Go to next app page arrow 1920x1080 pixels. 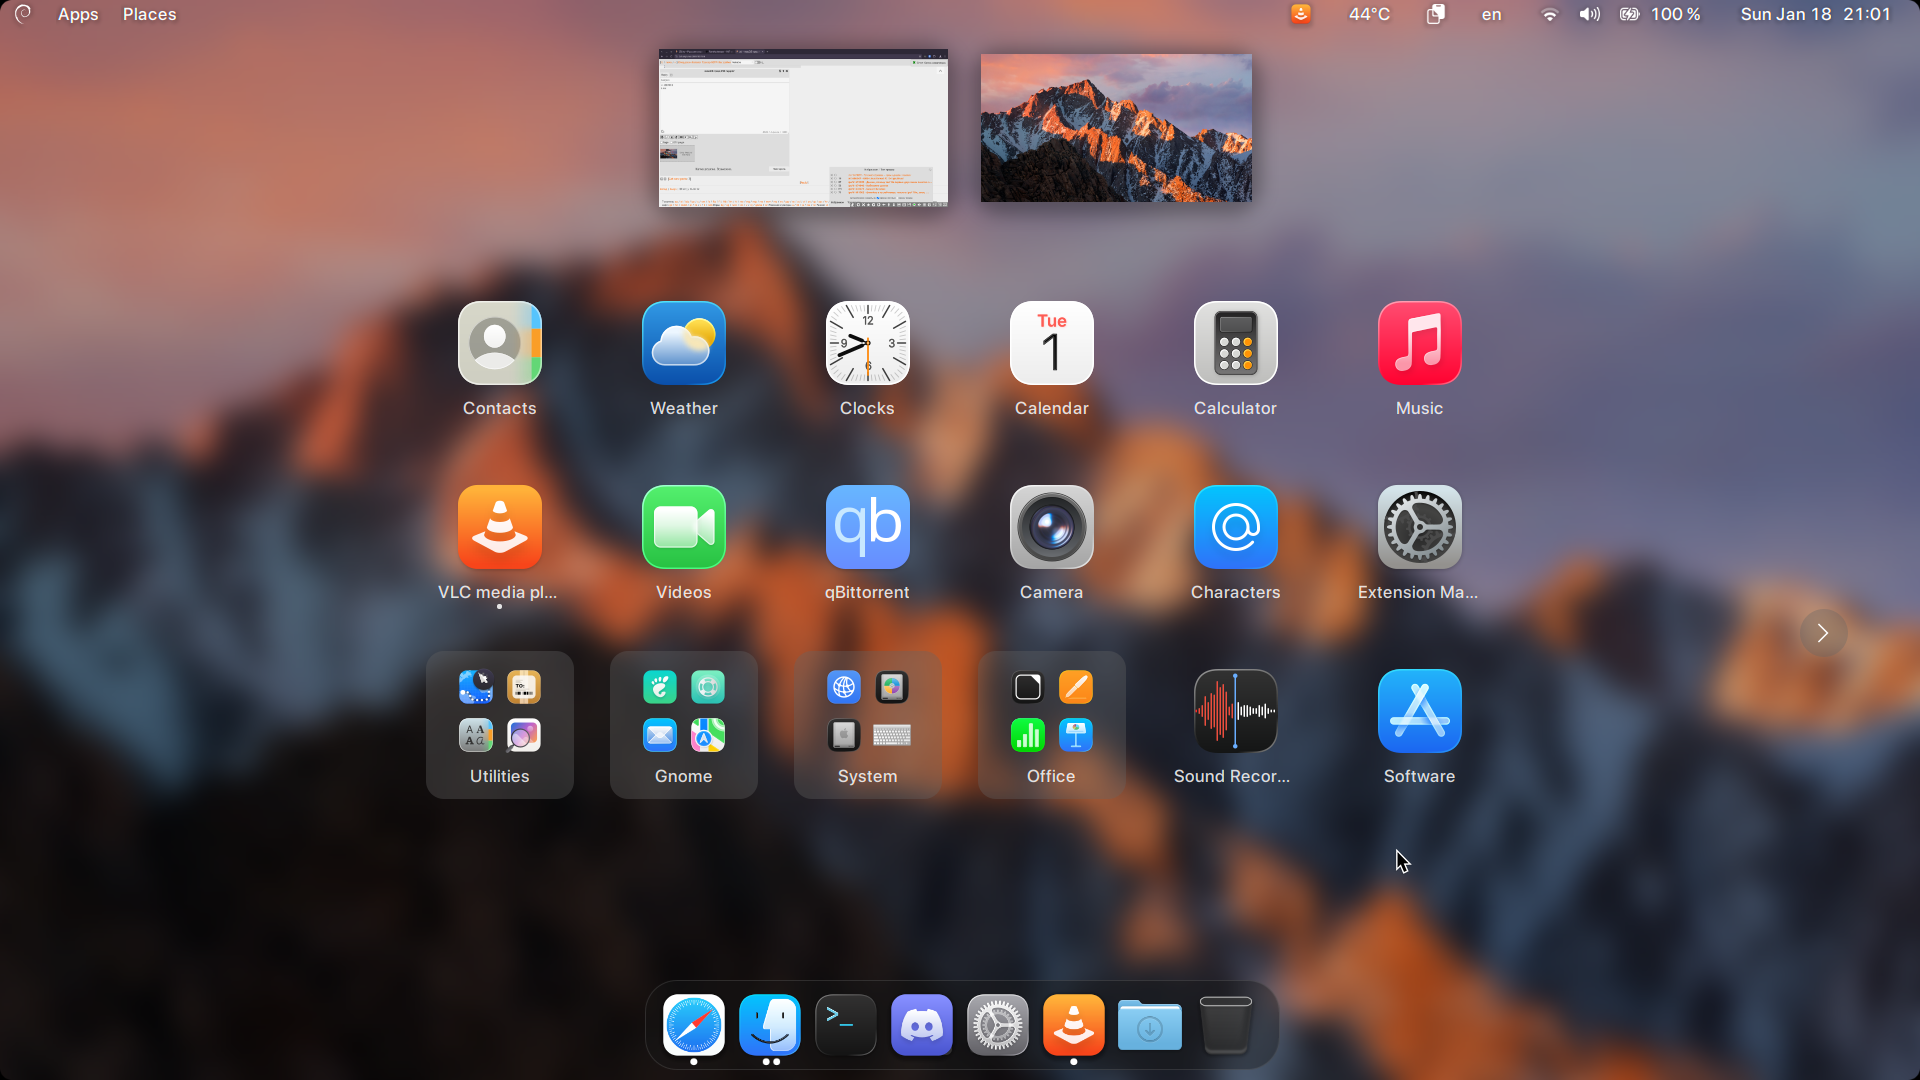[x=1822, y=633]
